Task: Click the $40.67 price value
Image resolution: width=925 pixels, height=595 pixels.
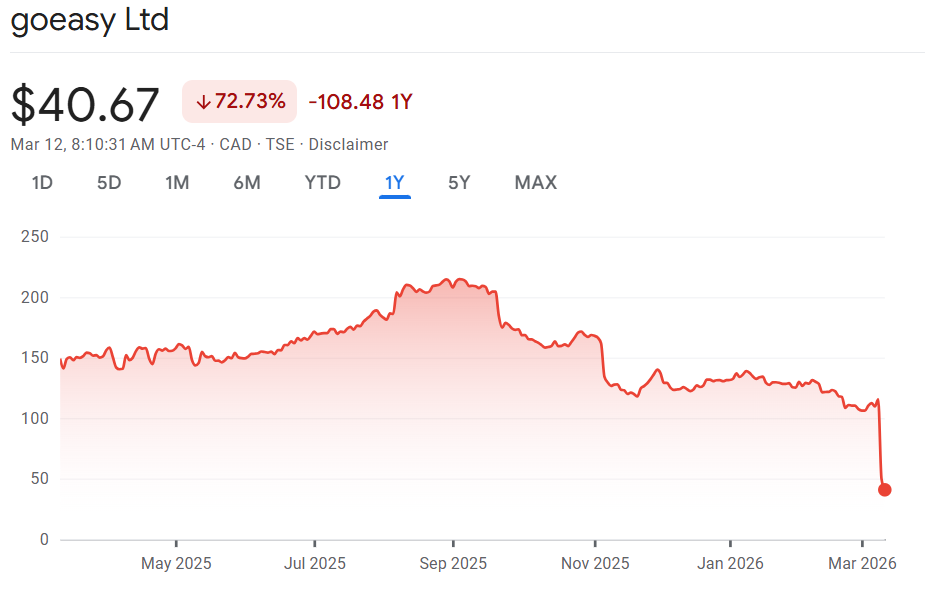Action: tap(86, 105)
